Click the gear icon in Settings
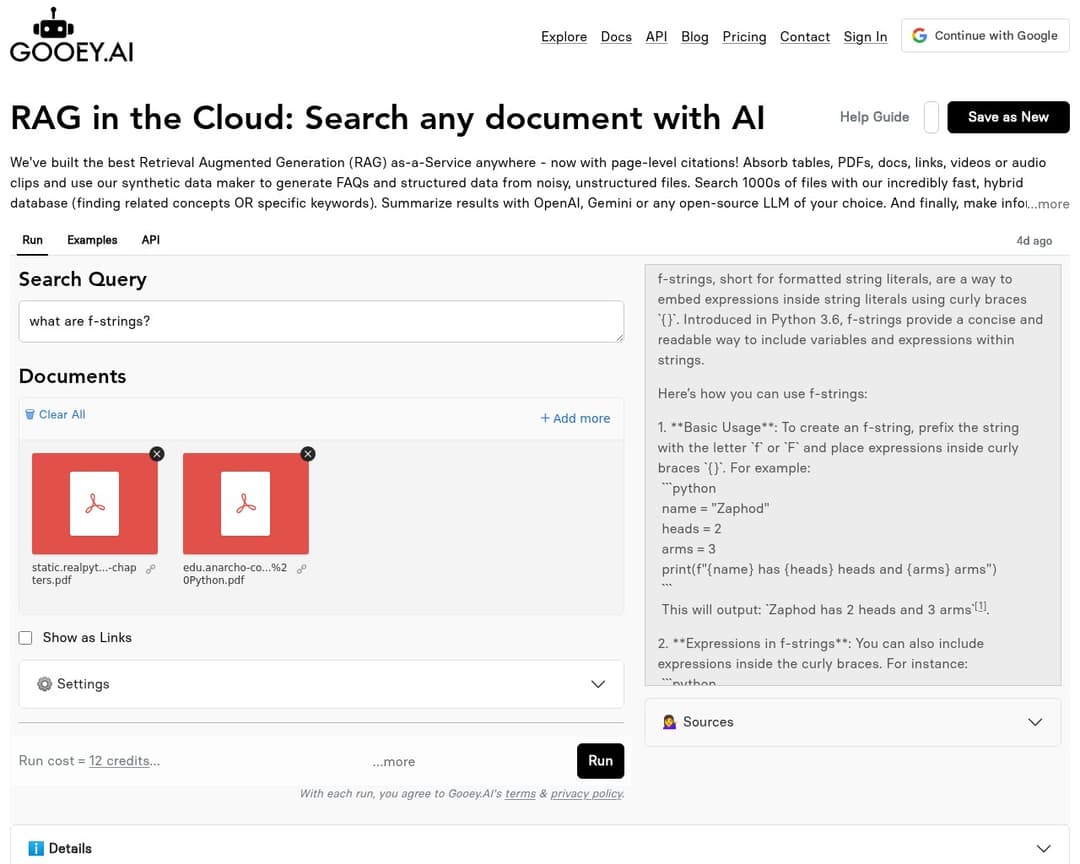This screenshot has height=864, width=1080. [x=45, y=683]
